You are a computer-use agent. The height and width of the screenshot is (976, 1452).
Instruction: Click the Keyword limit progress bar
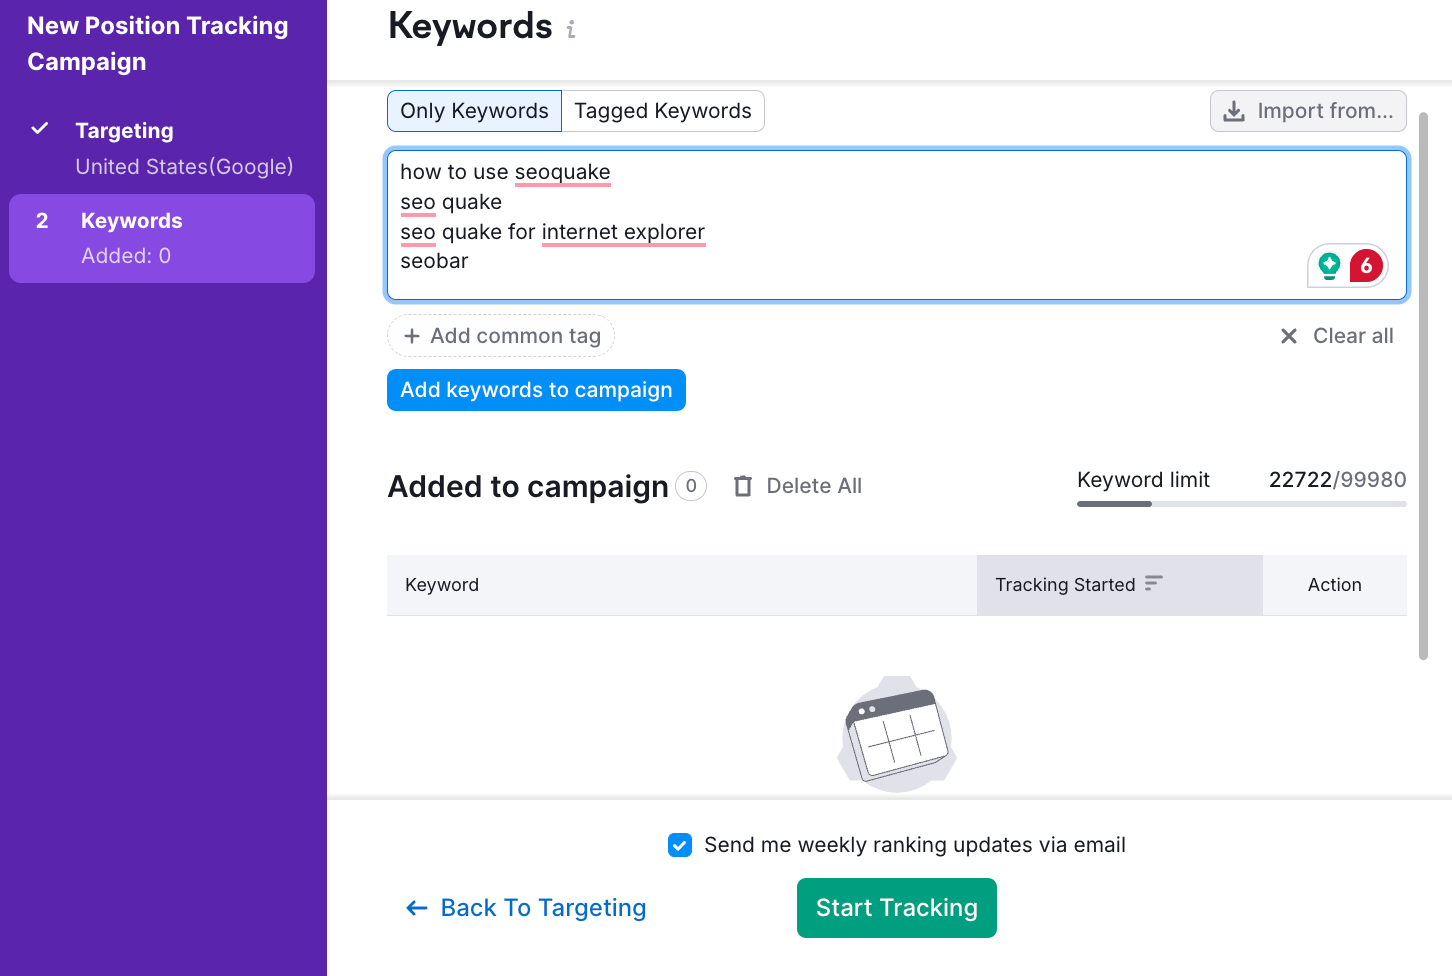(1241, 504)
